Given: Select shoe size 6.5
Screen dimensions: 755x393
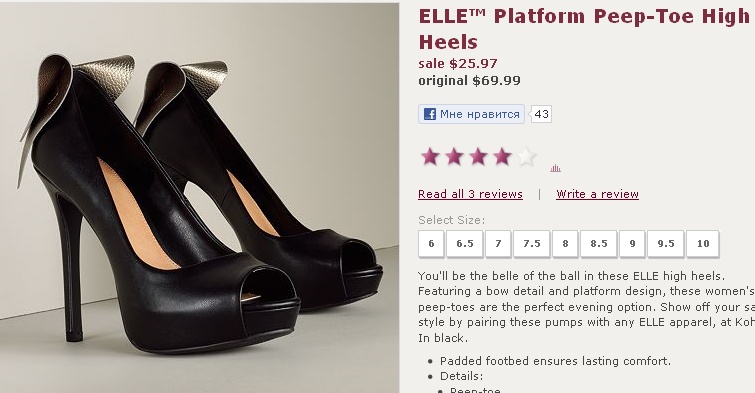Looking at the screenshot, I should (465, 244).
